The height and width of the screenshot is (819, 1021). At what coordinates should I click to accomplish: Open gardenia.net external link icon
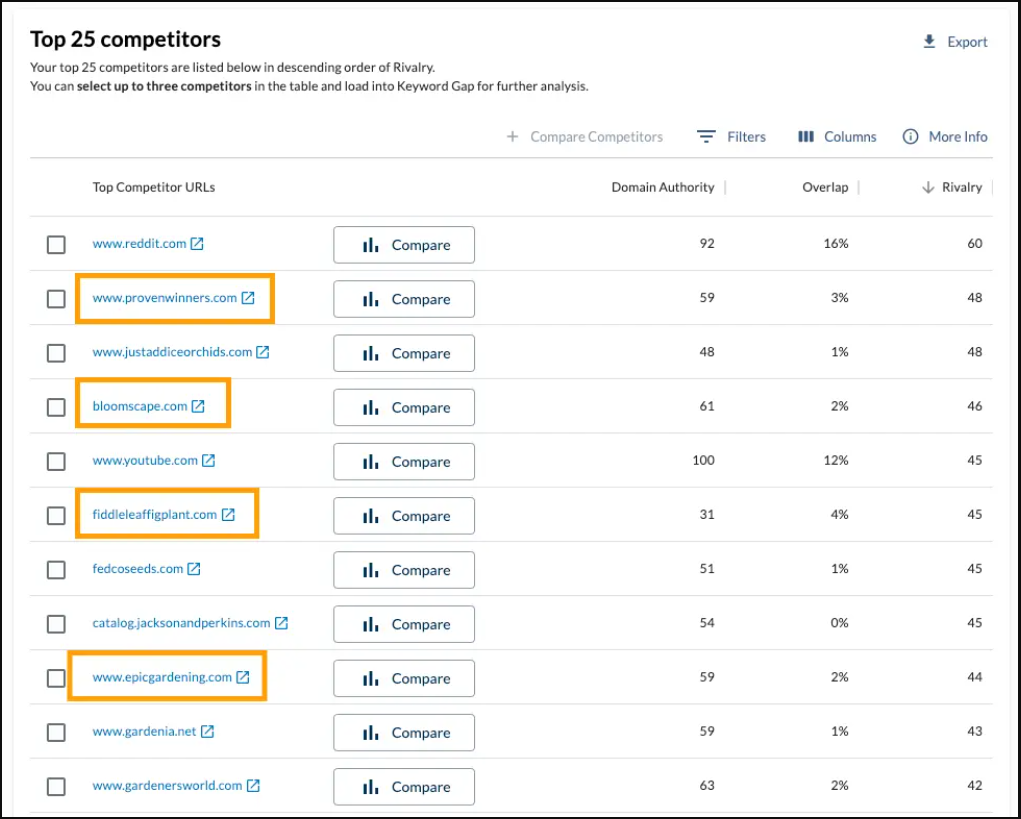[x=207, y=731]
